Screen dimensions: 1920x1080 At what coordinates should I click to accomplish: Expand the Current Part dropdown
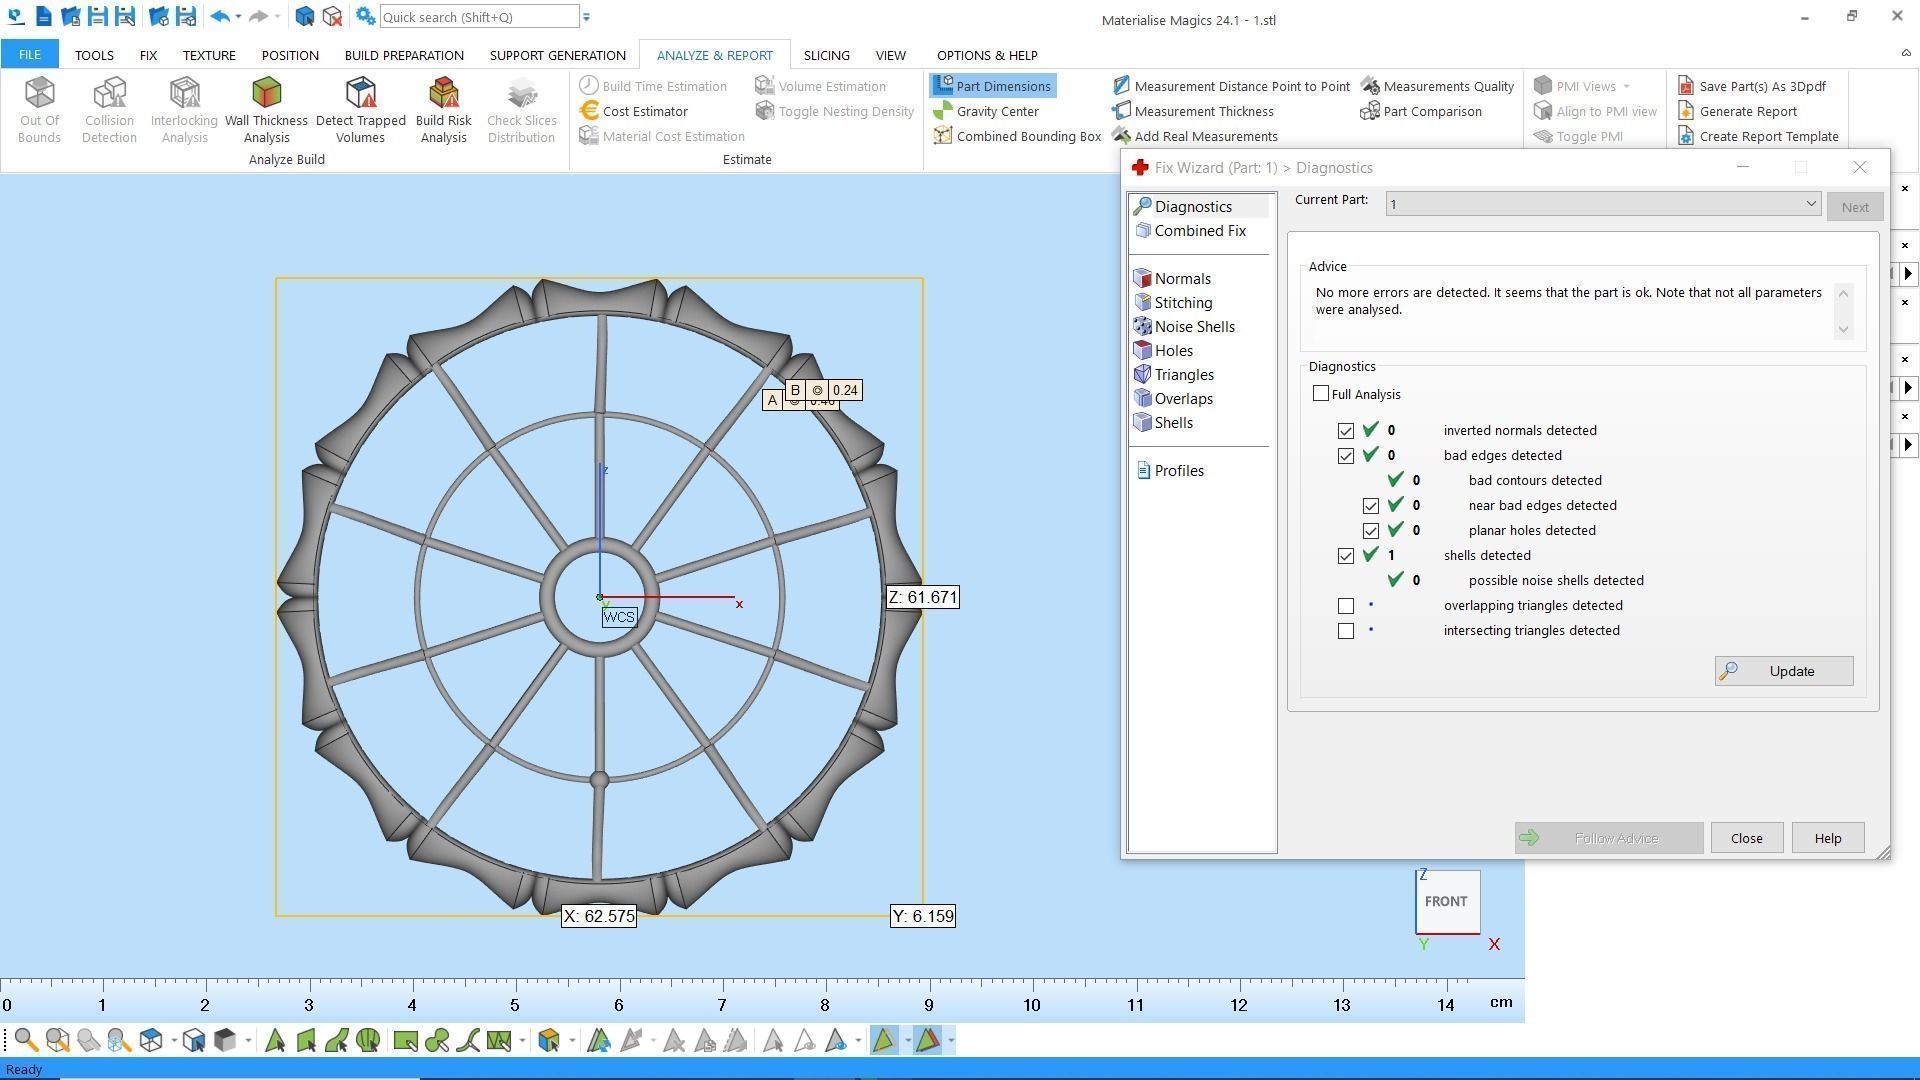coord(1810,204)
